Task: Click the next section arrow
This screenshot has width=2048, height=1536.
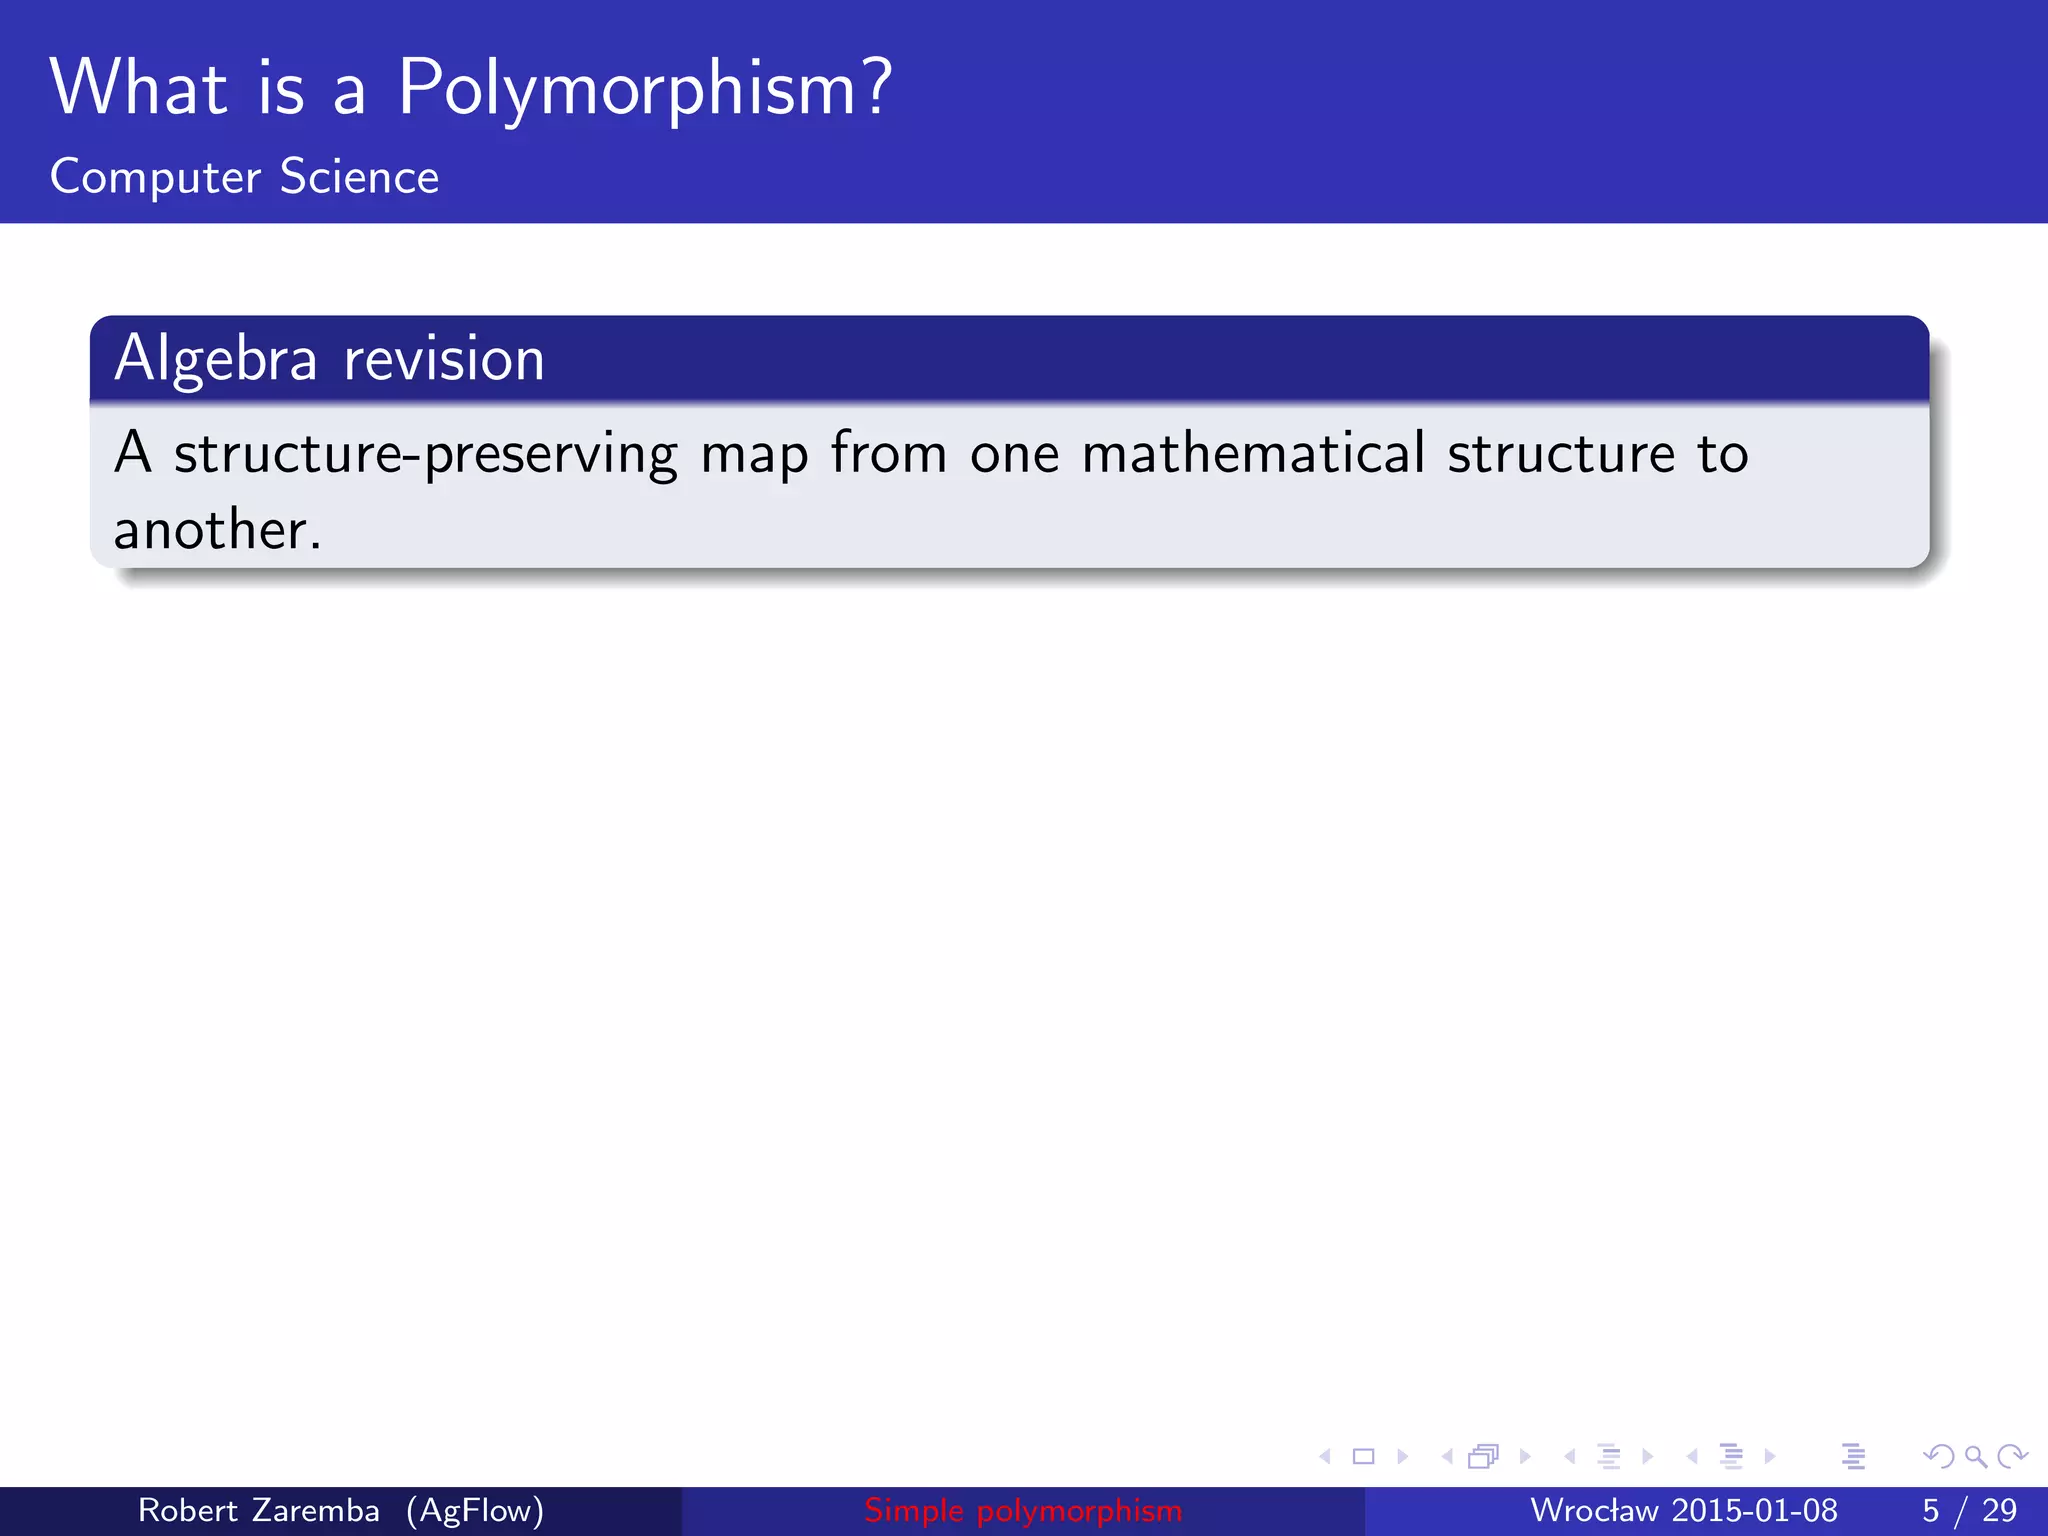Action: click(x=1770, y=1457)
